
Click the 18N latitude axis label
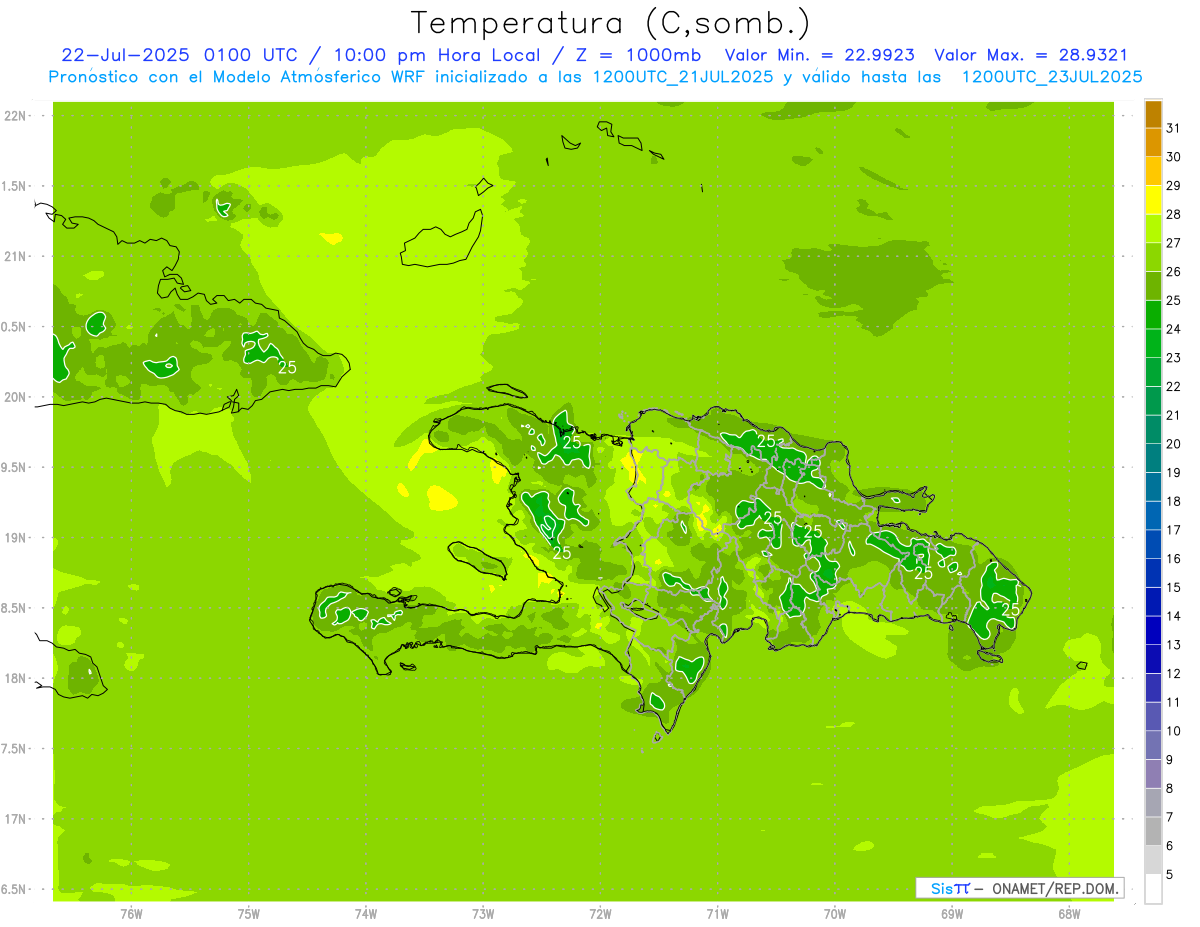pos(15,678)
